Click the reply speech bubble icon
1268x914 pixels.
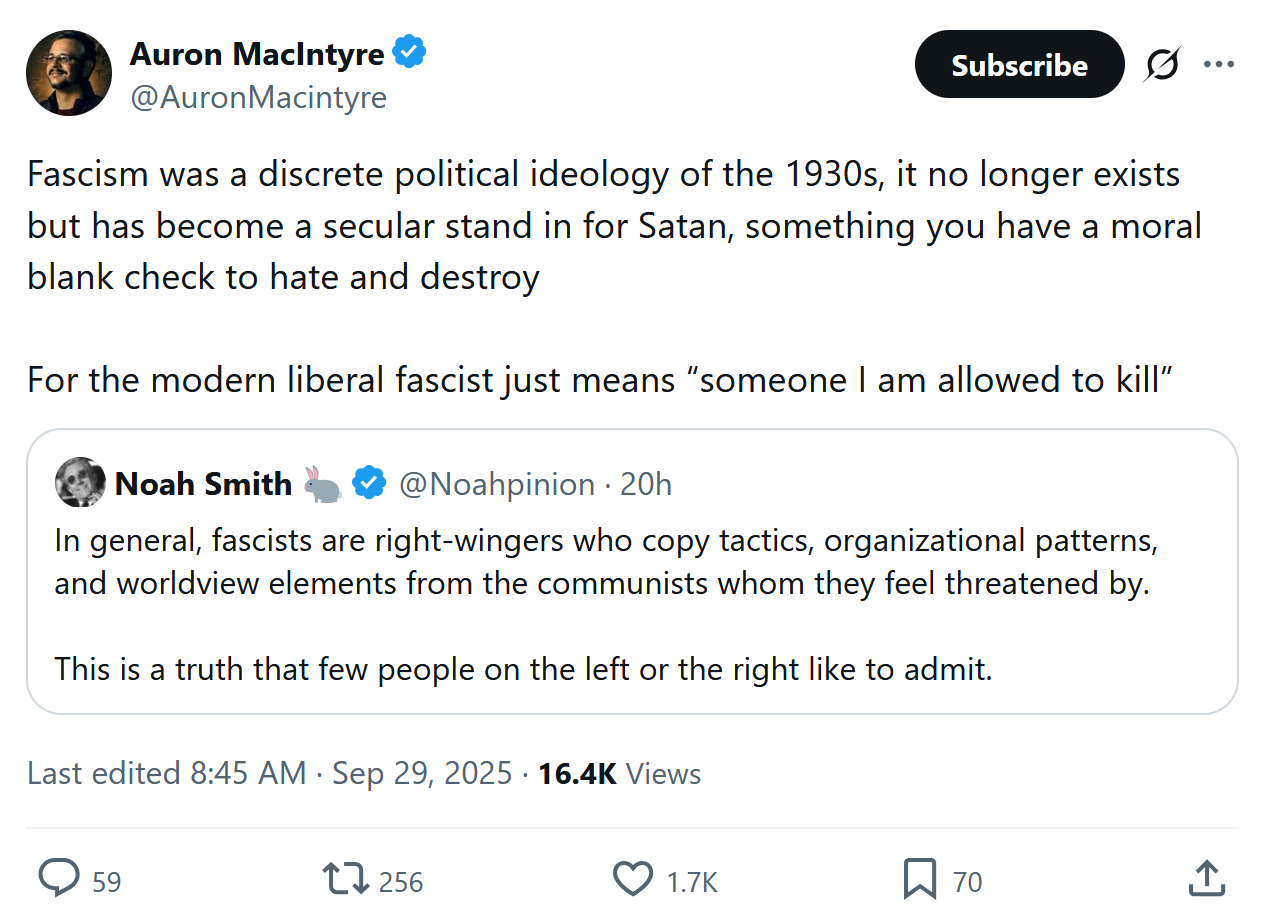click(59, 879)
